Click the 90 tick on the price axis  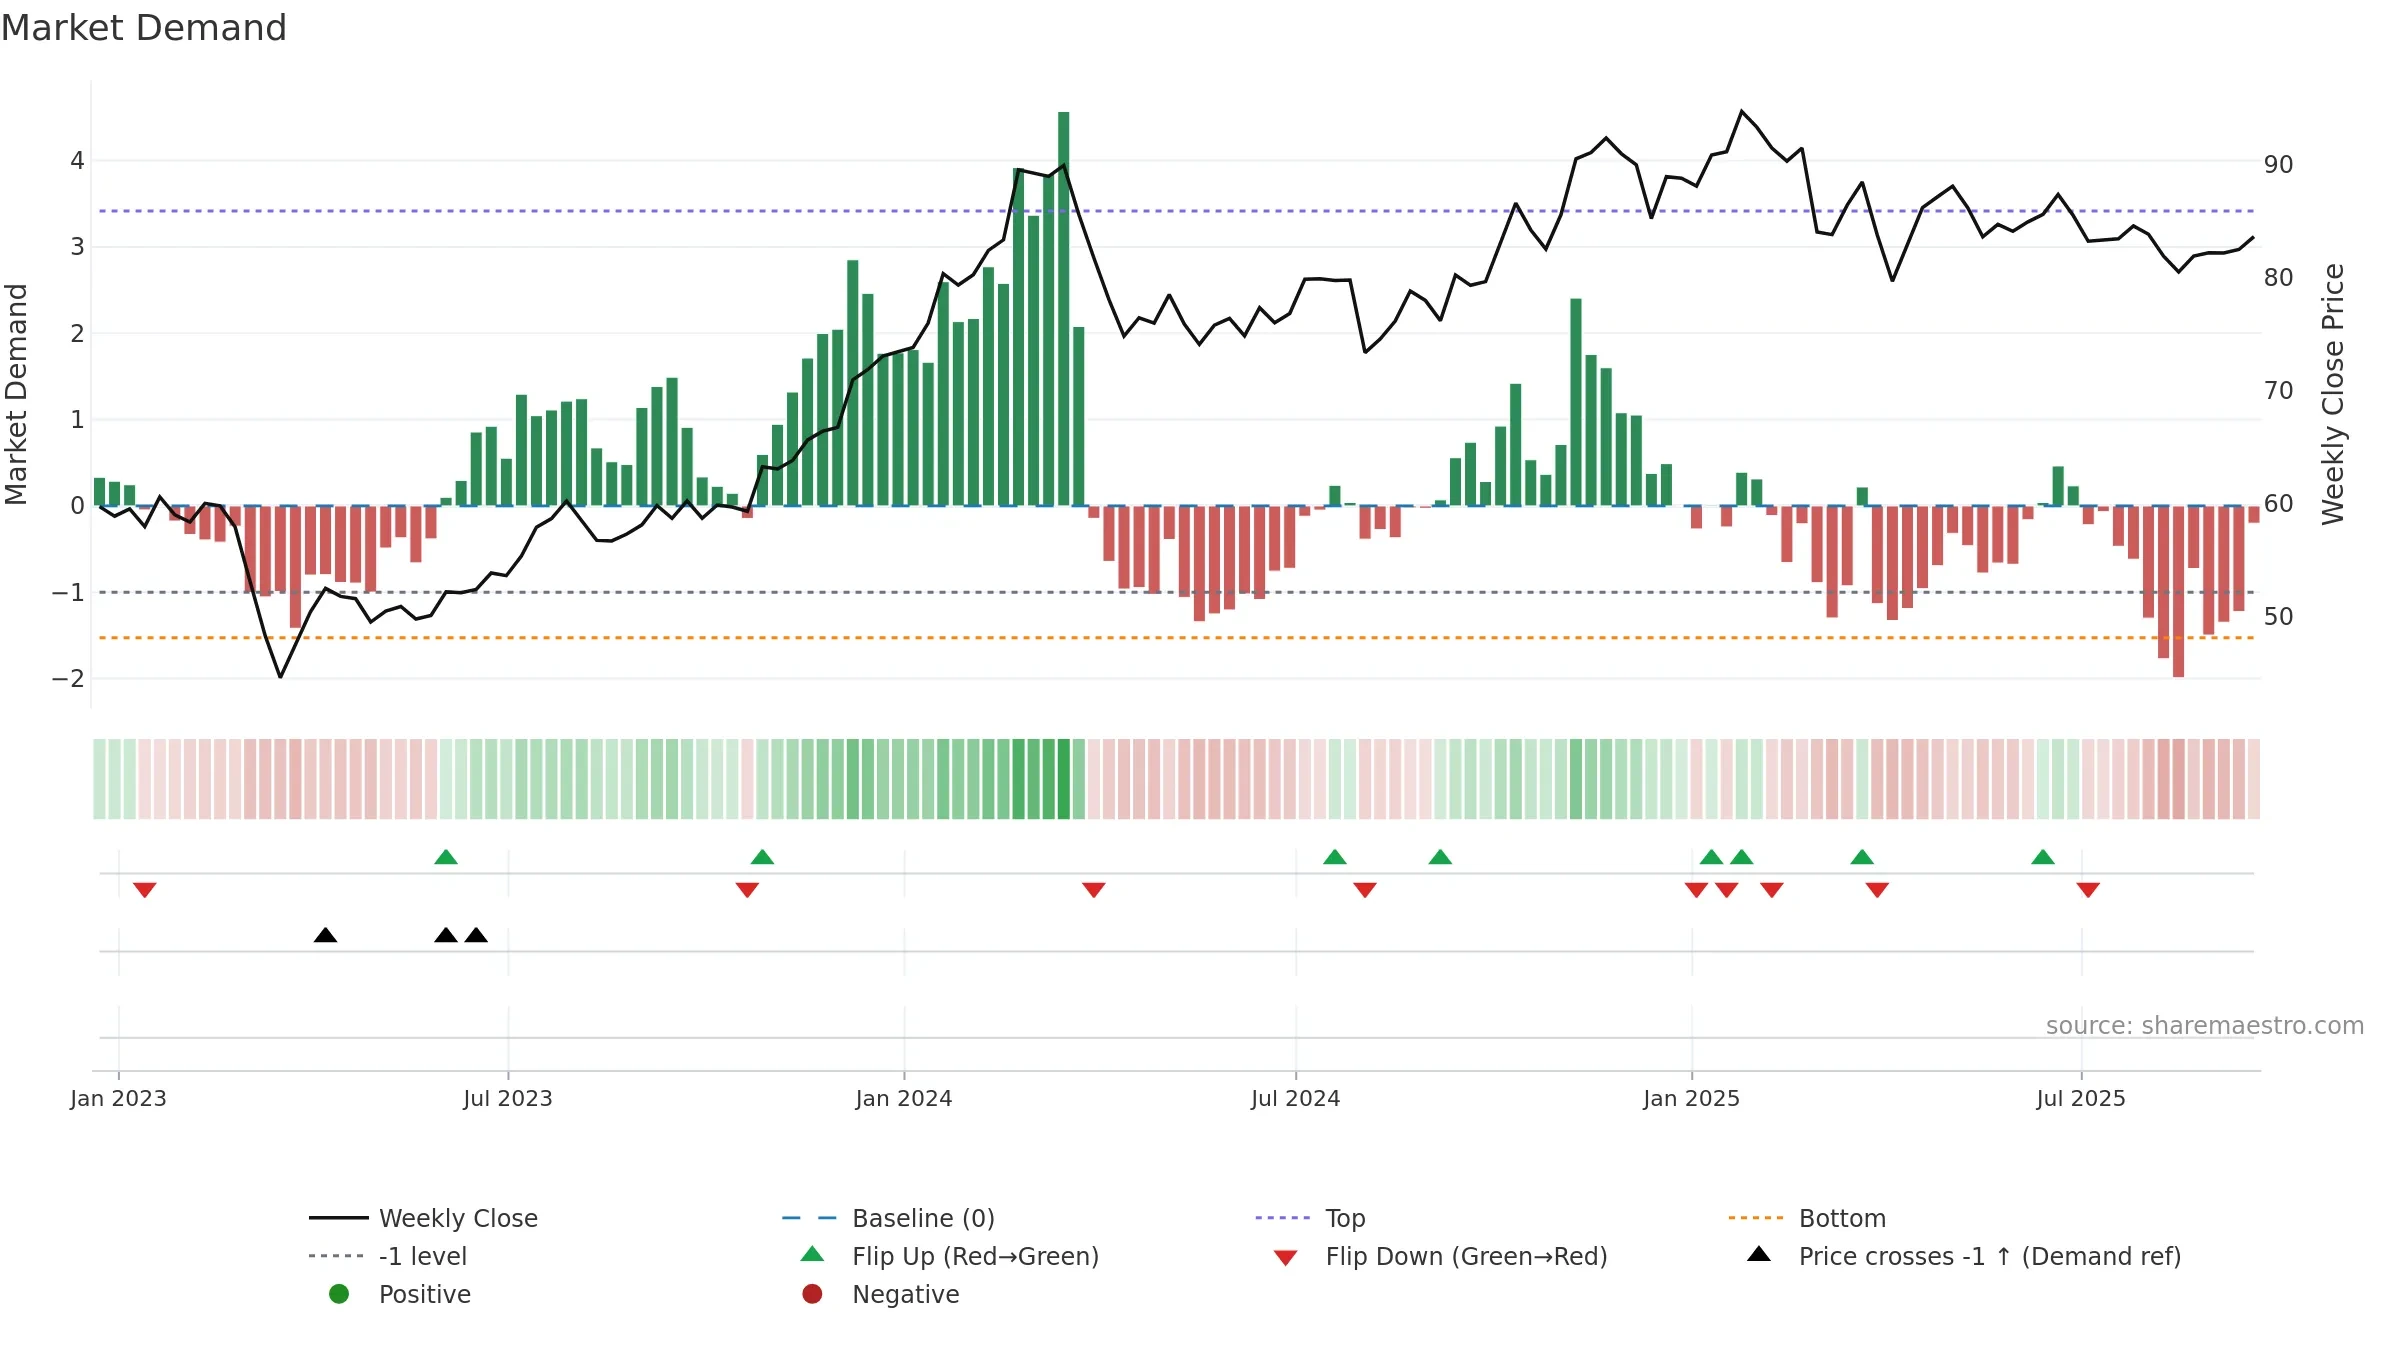pyautogui.click(x=2278, y=165)
